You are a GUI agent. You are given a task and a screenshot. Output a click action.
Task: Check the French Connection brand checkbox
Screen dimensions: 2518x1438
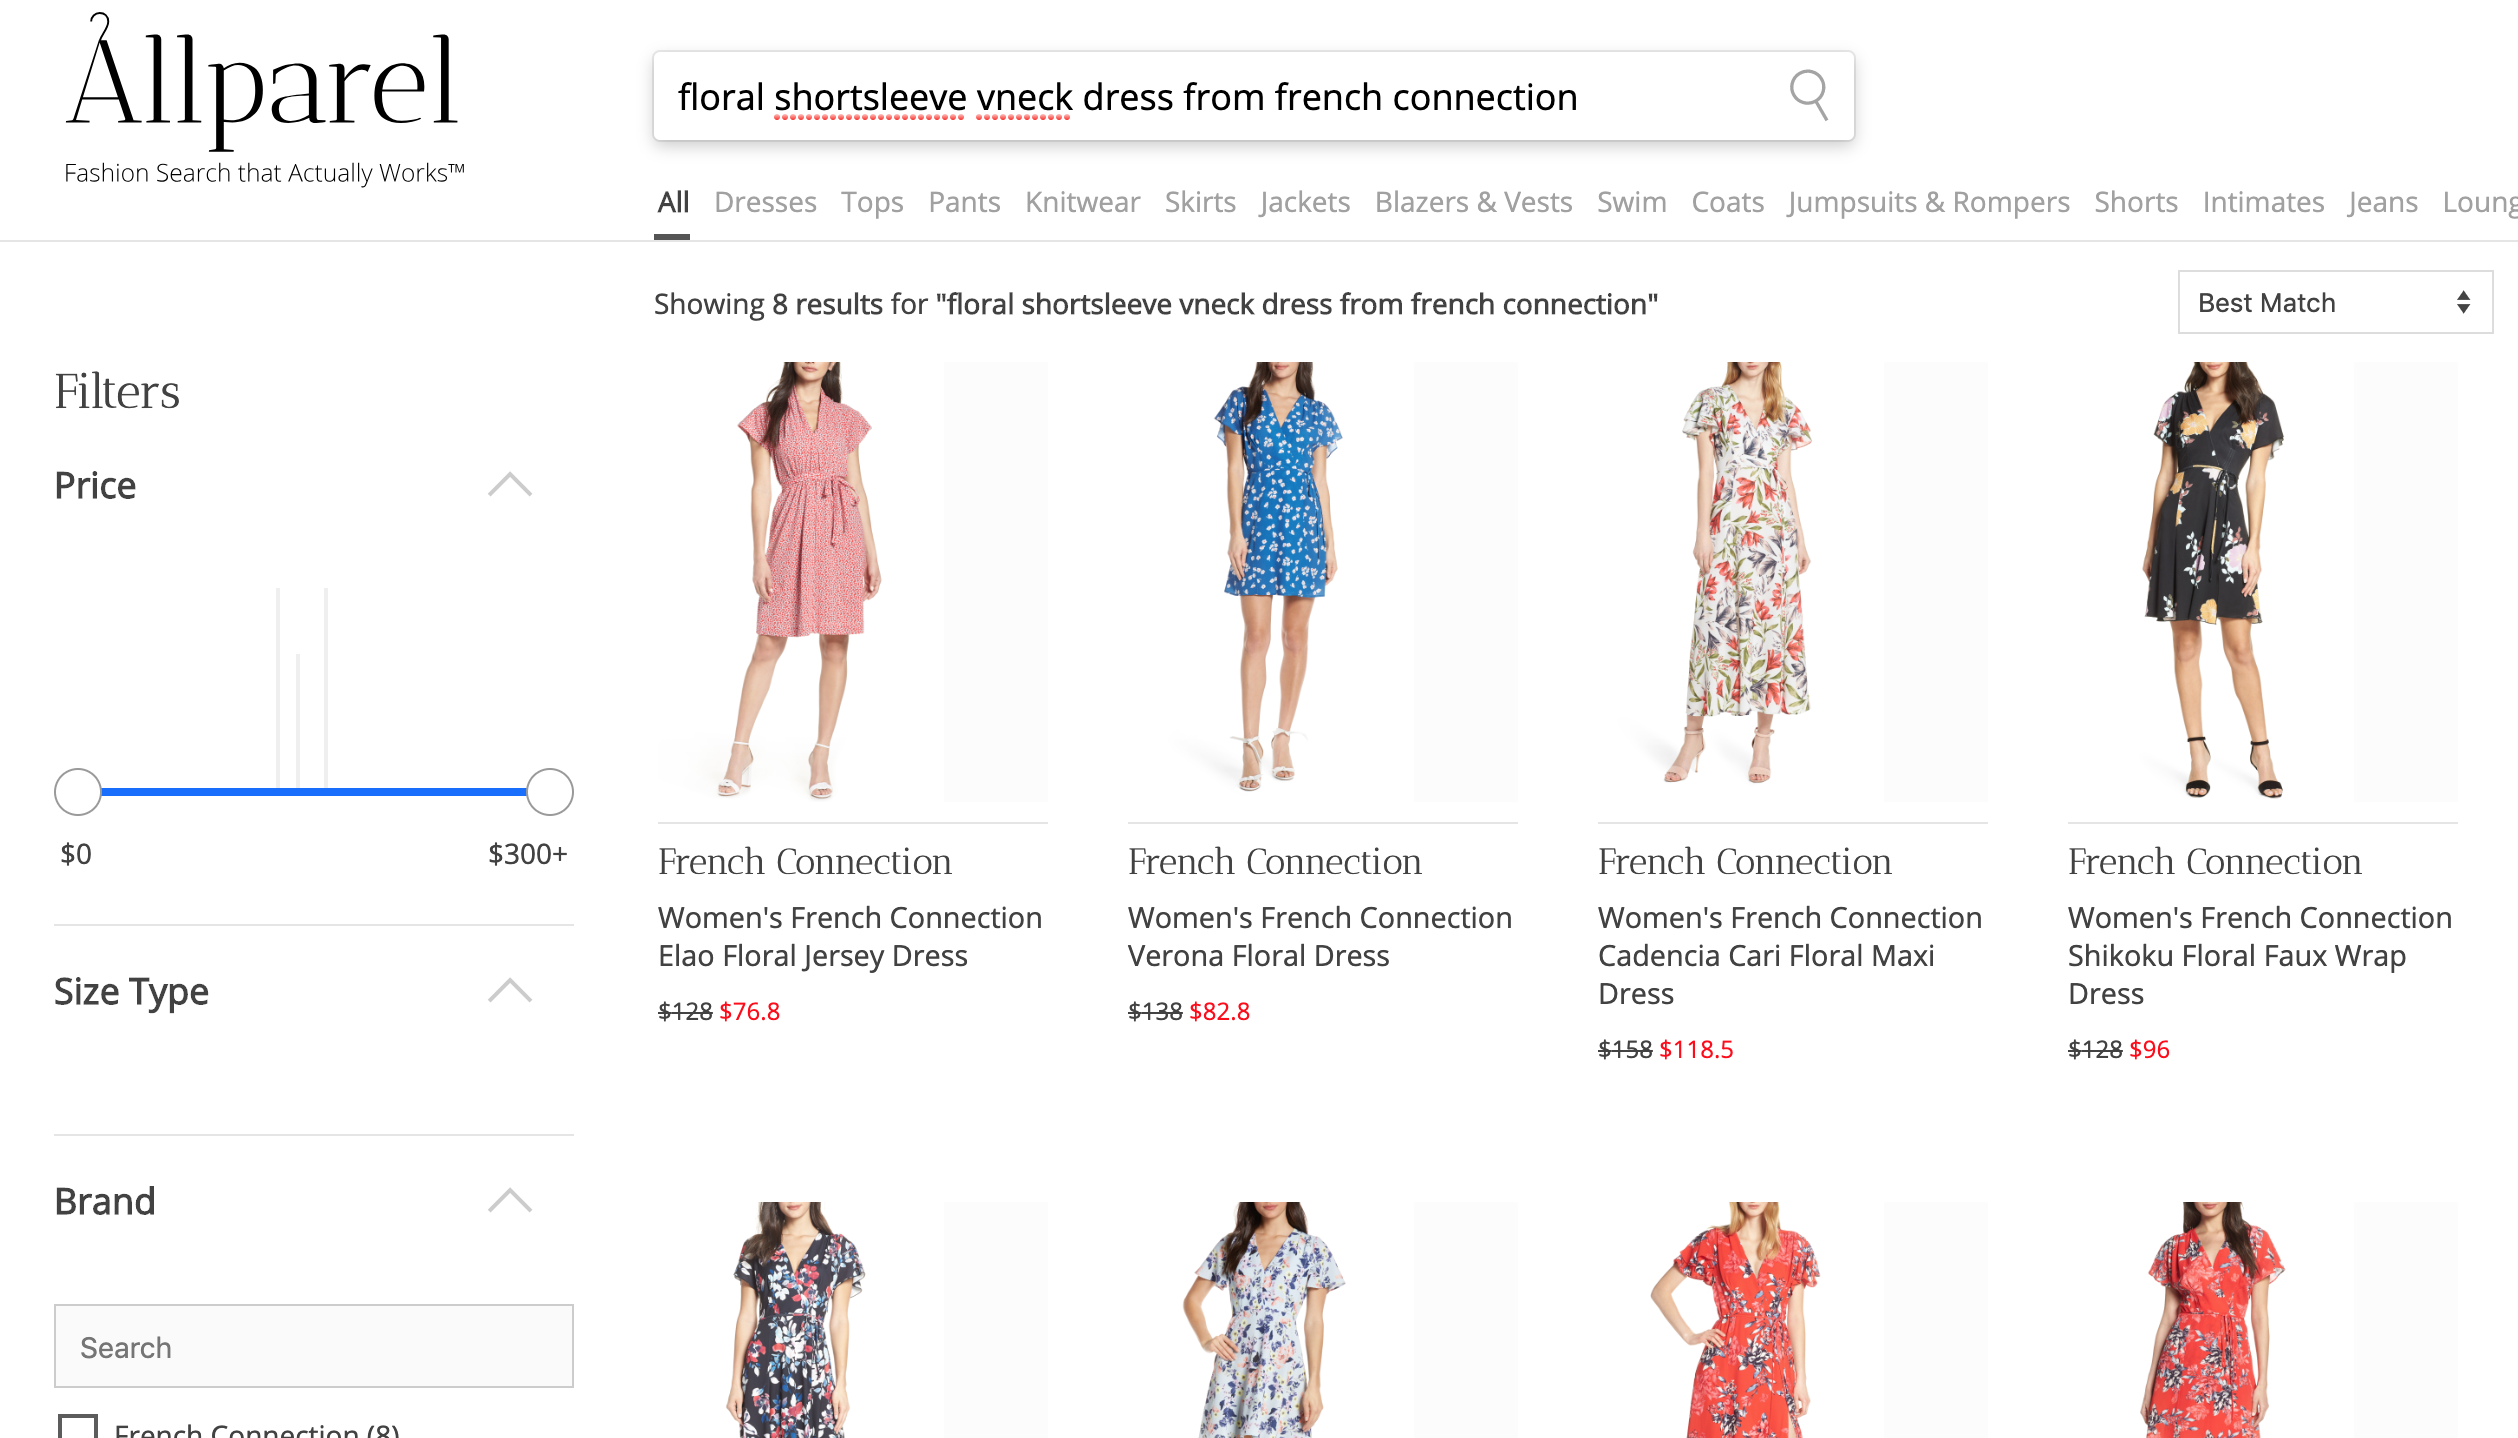[x=78, y=1427]
